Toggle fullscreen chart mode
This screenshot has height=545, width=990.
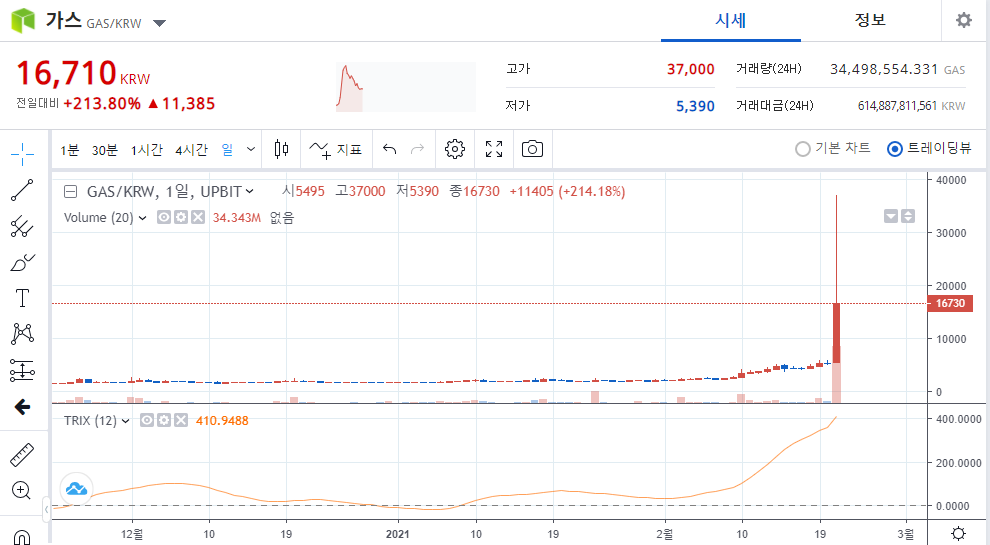click(494, 149)
